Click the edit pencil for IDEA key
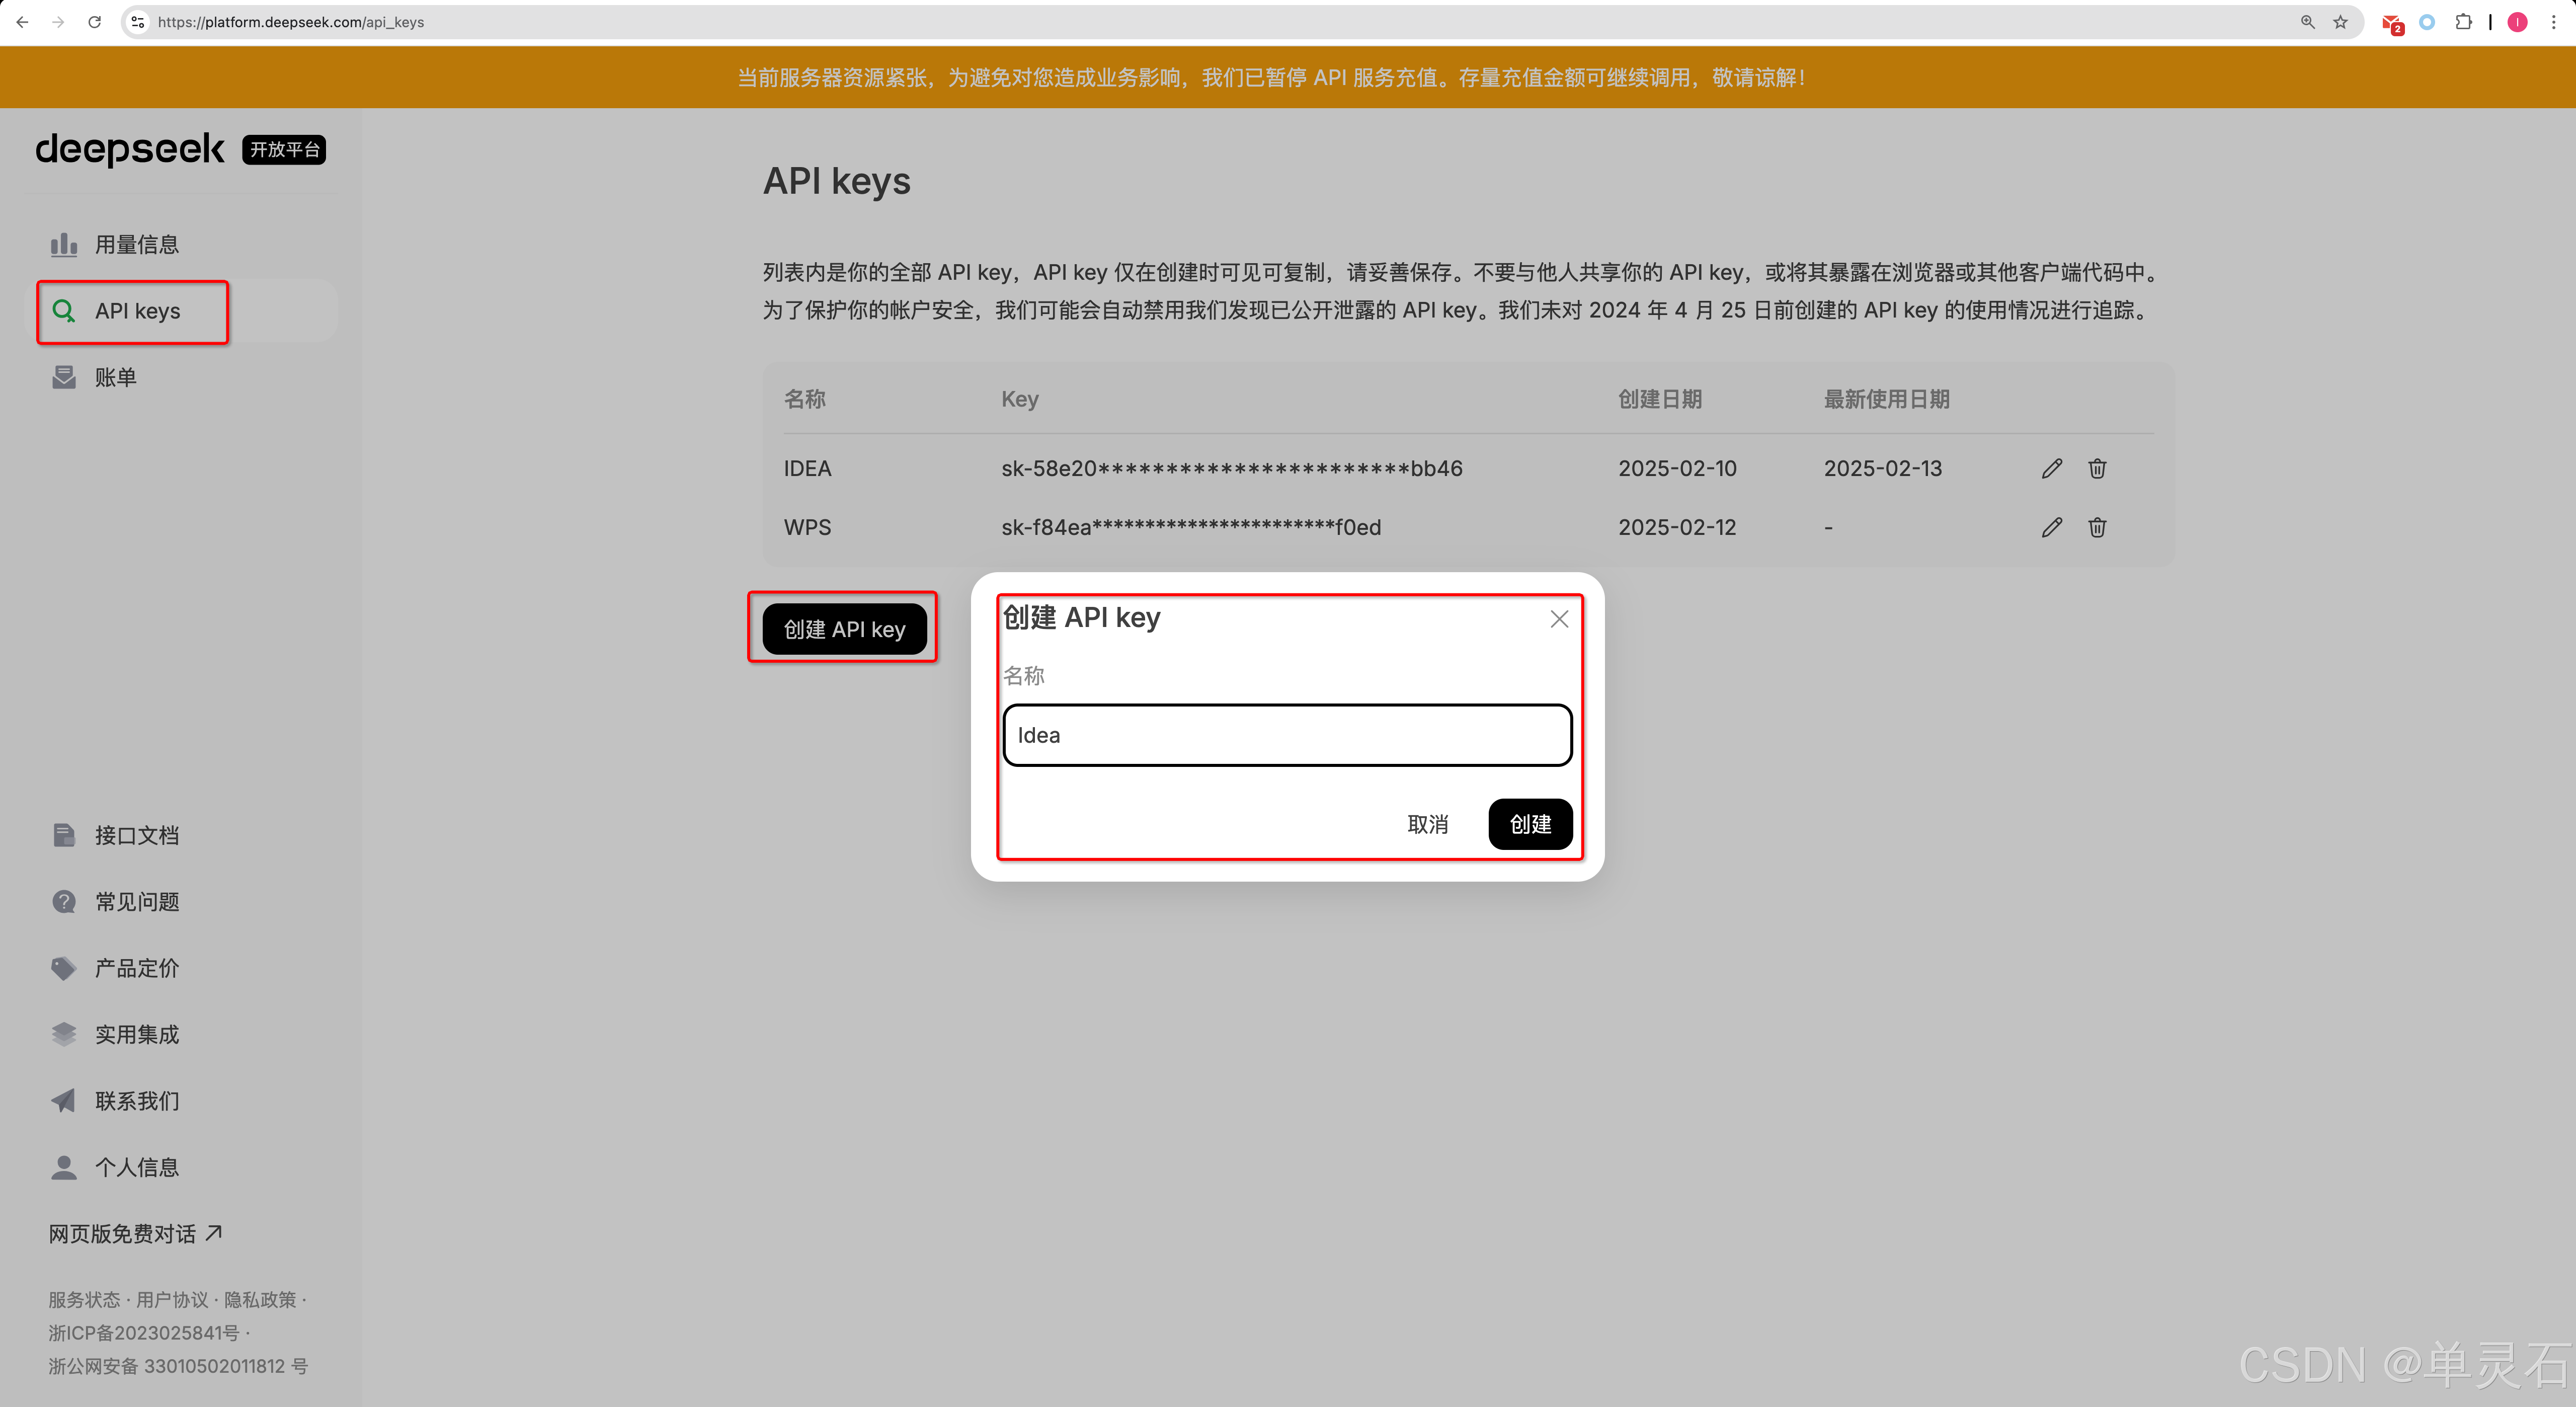Screen dimensions: 2576x1407 pyautogui.click(x=2051, y=468)
